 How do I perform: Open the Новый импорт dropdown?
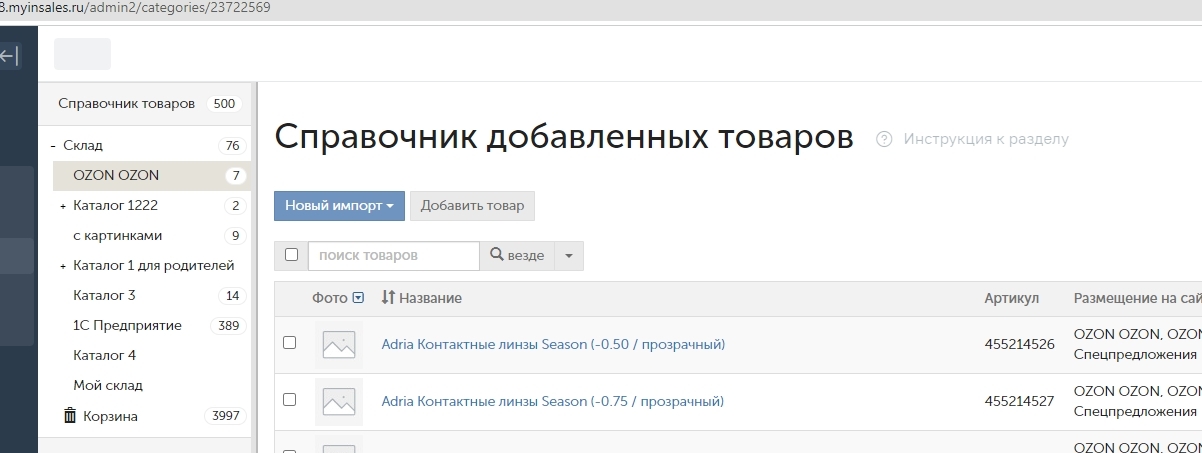339,206
